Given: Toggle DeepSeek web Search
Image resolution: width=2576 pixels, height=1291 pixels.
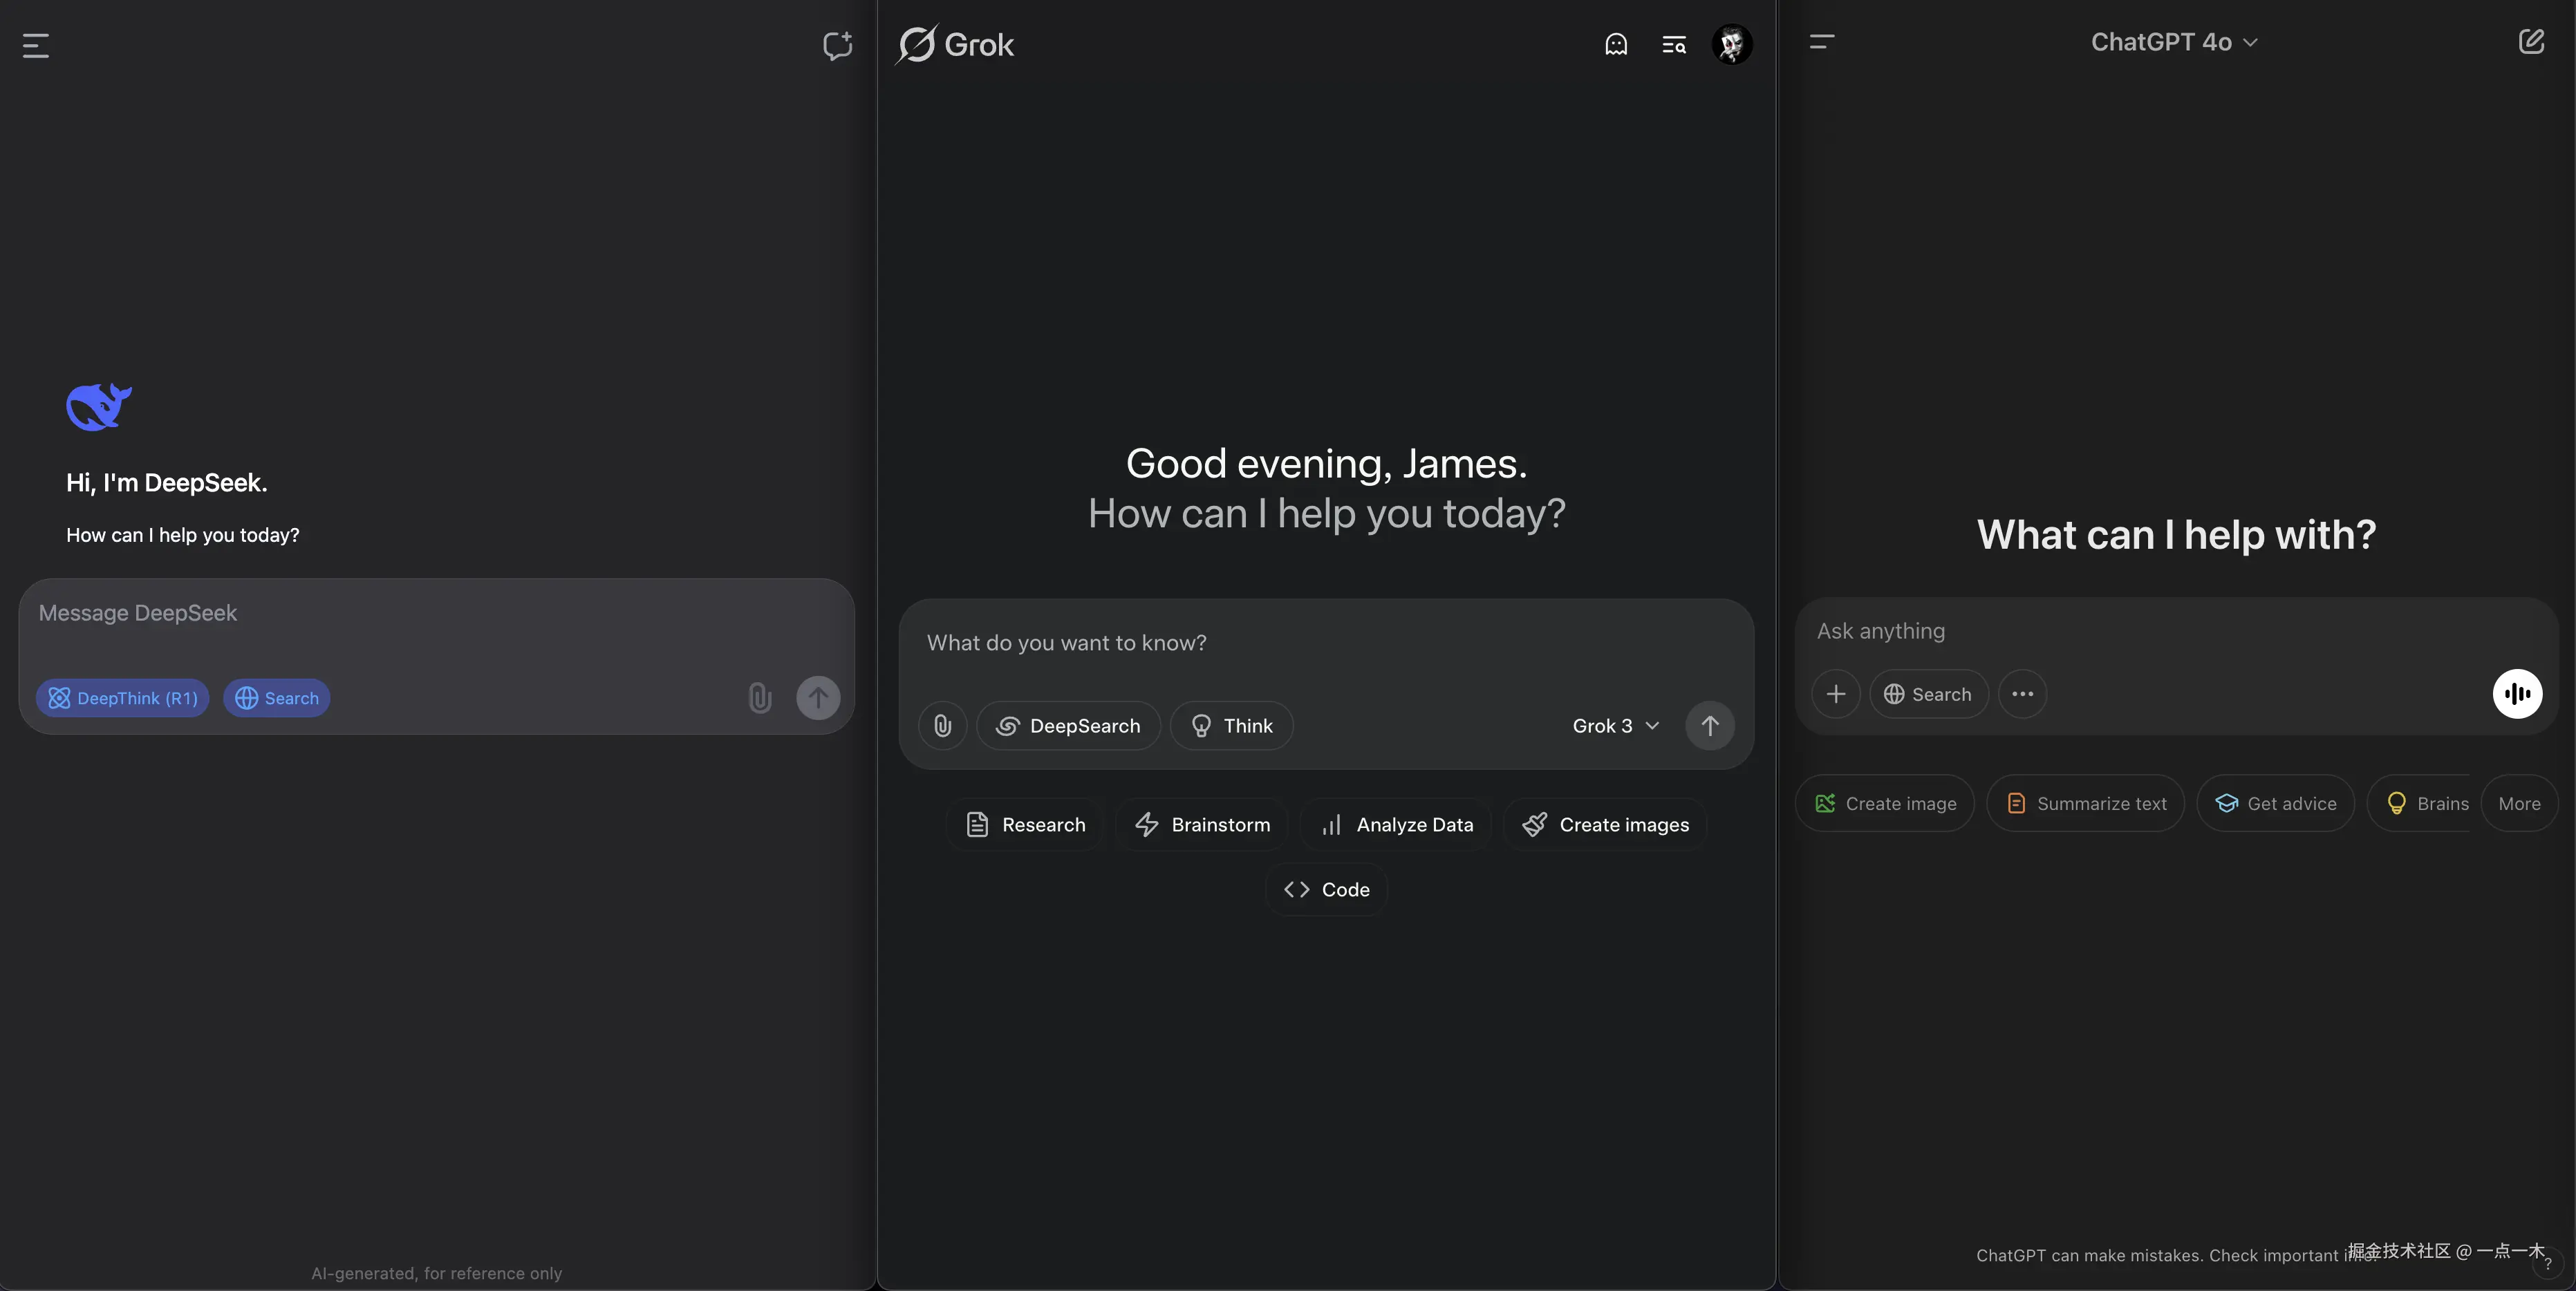Looking at the screenshot, I should click(x=277, y=698).
